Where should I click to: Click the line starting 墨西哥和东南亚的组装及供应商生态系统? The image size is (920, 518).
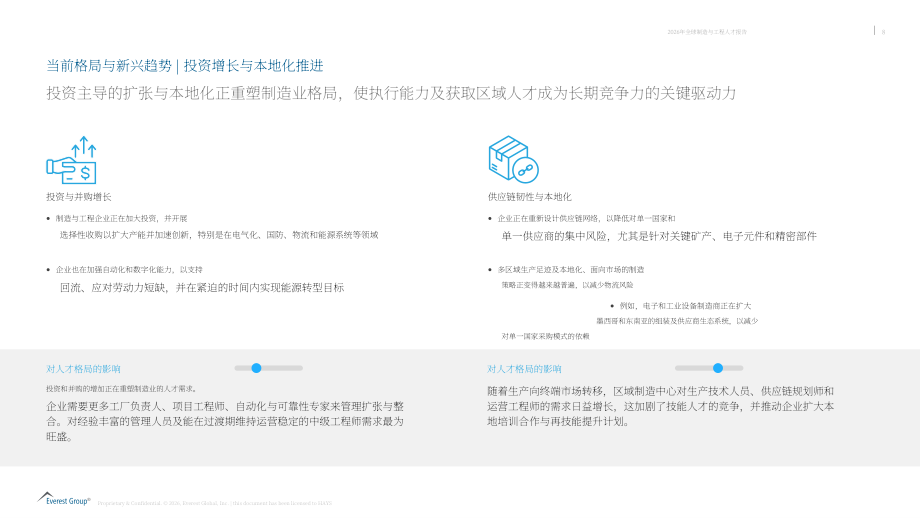click(x=677, y=321)
